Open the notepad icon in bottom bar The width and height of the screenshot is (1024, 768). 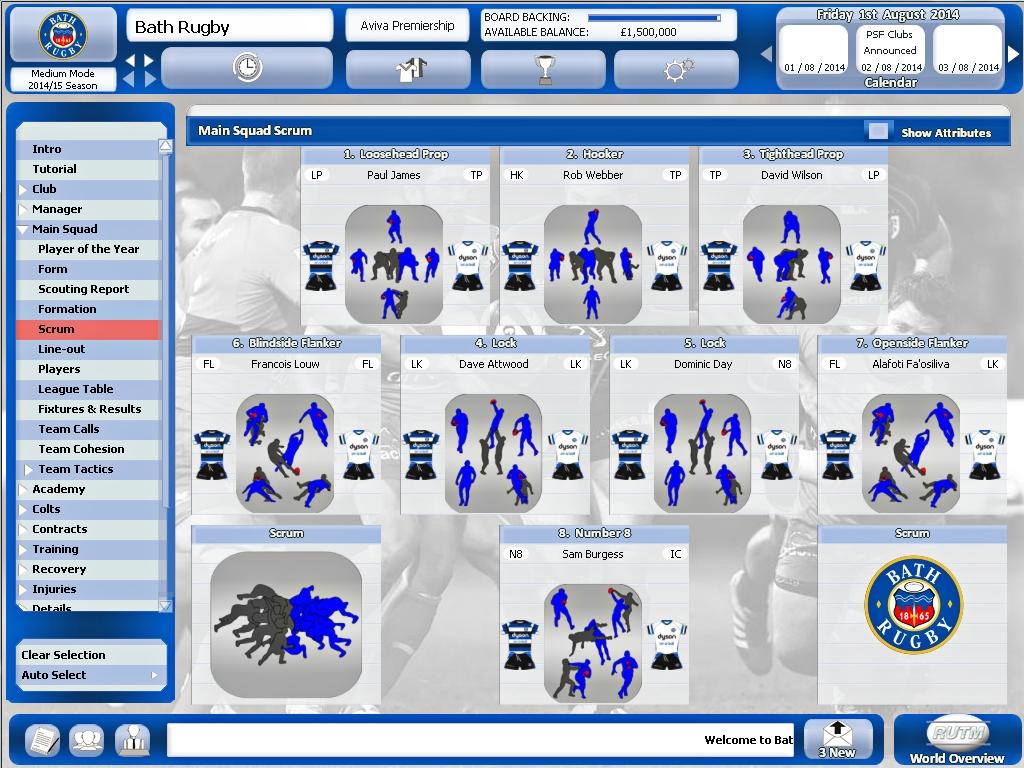[x=43, y=739]
